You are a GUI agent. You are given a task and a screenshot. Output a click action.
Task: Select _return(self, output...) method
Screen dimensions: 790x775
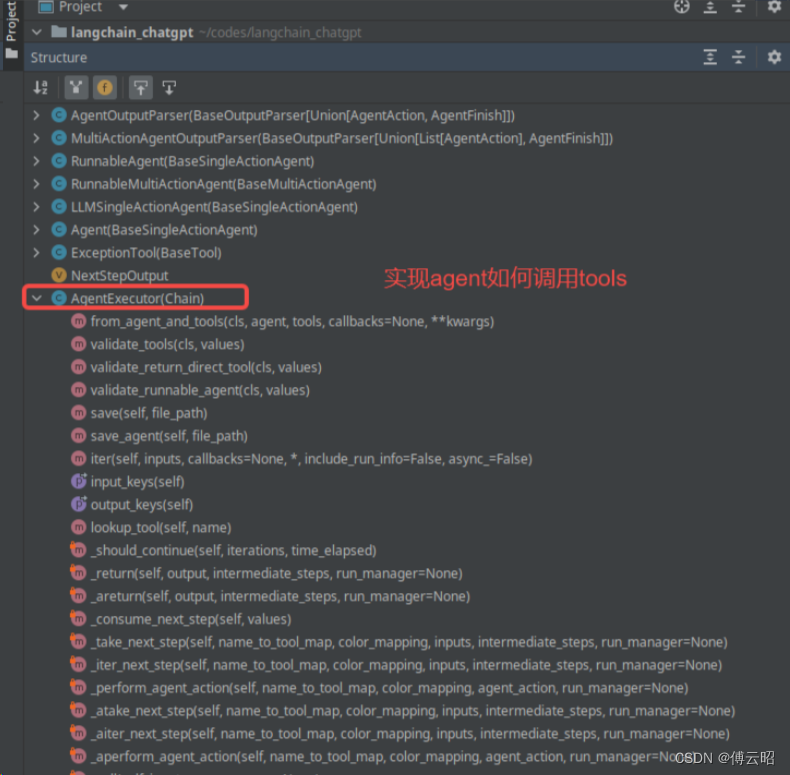[x=277, y=573]
